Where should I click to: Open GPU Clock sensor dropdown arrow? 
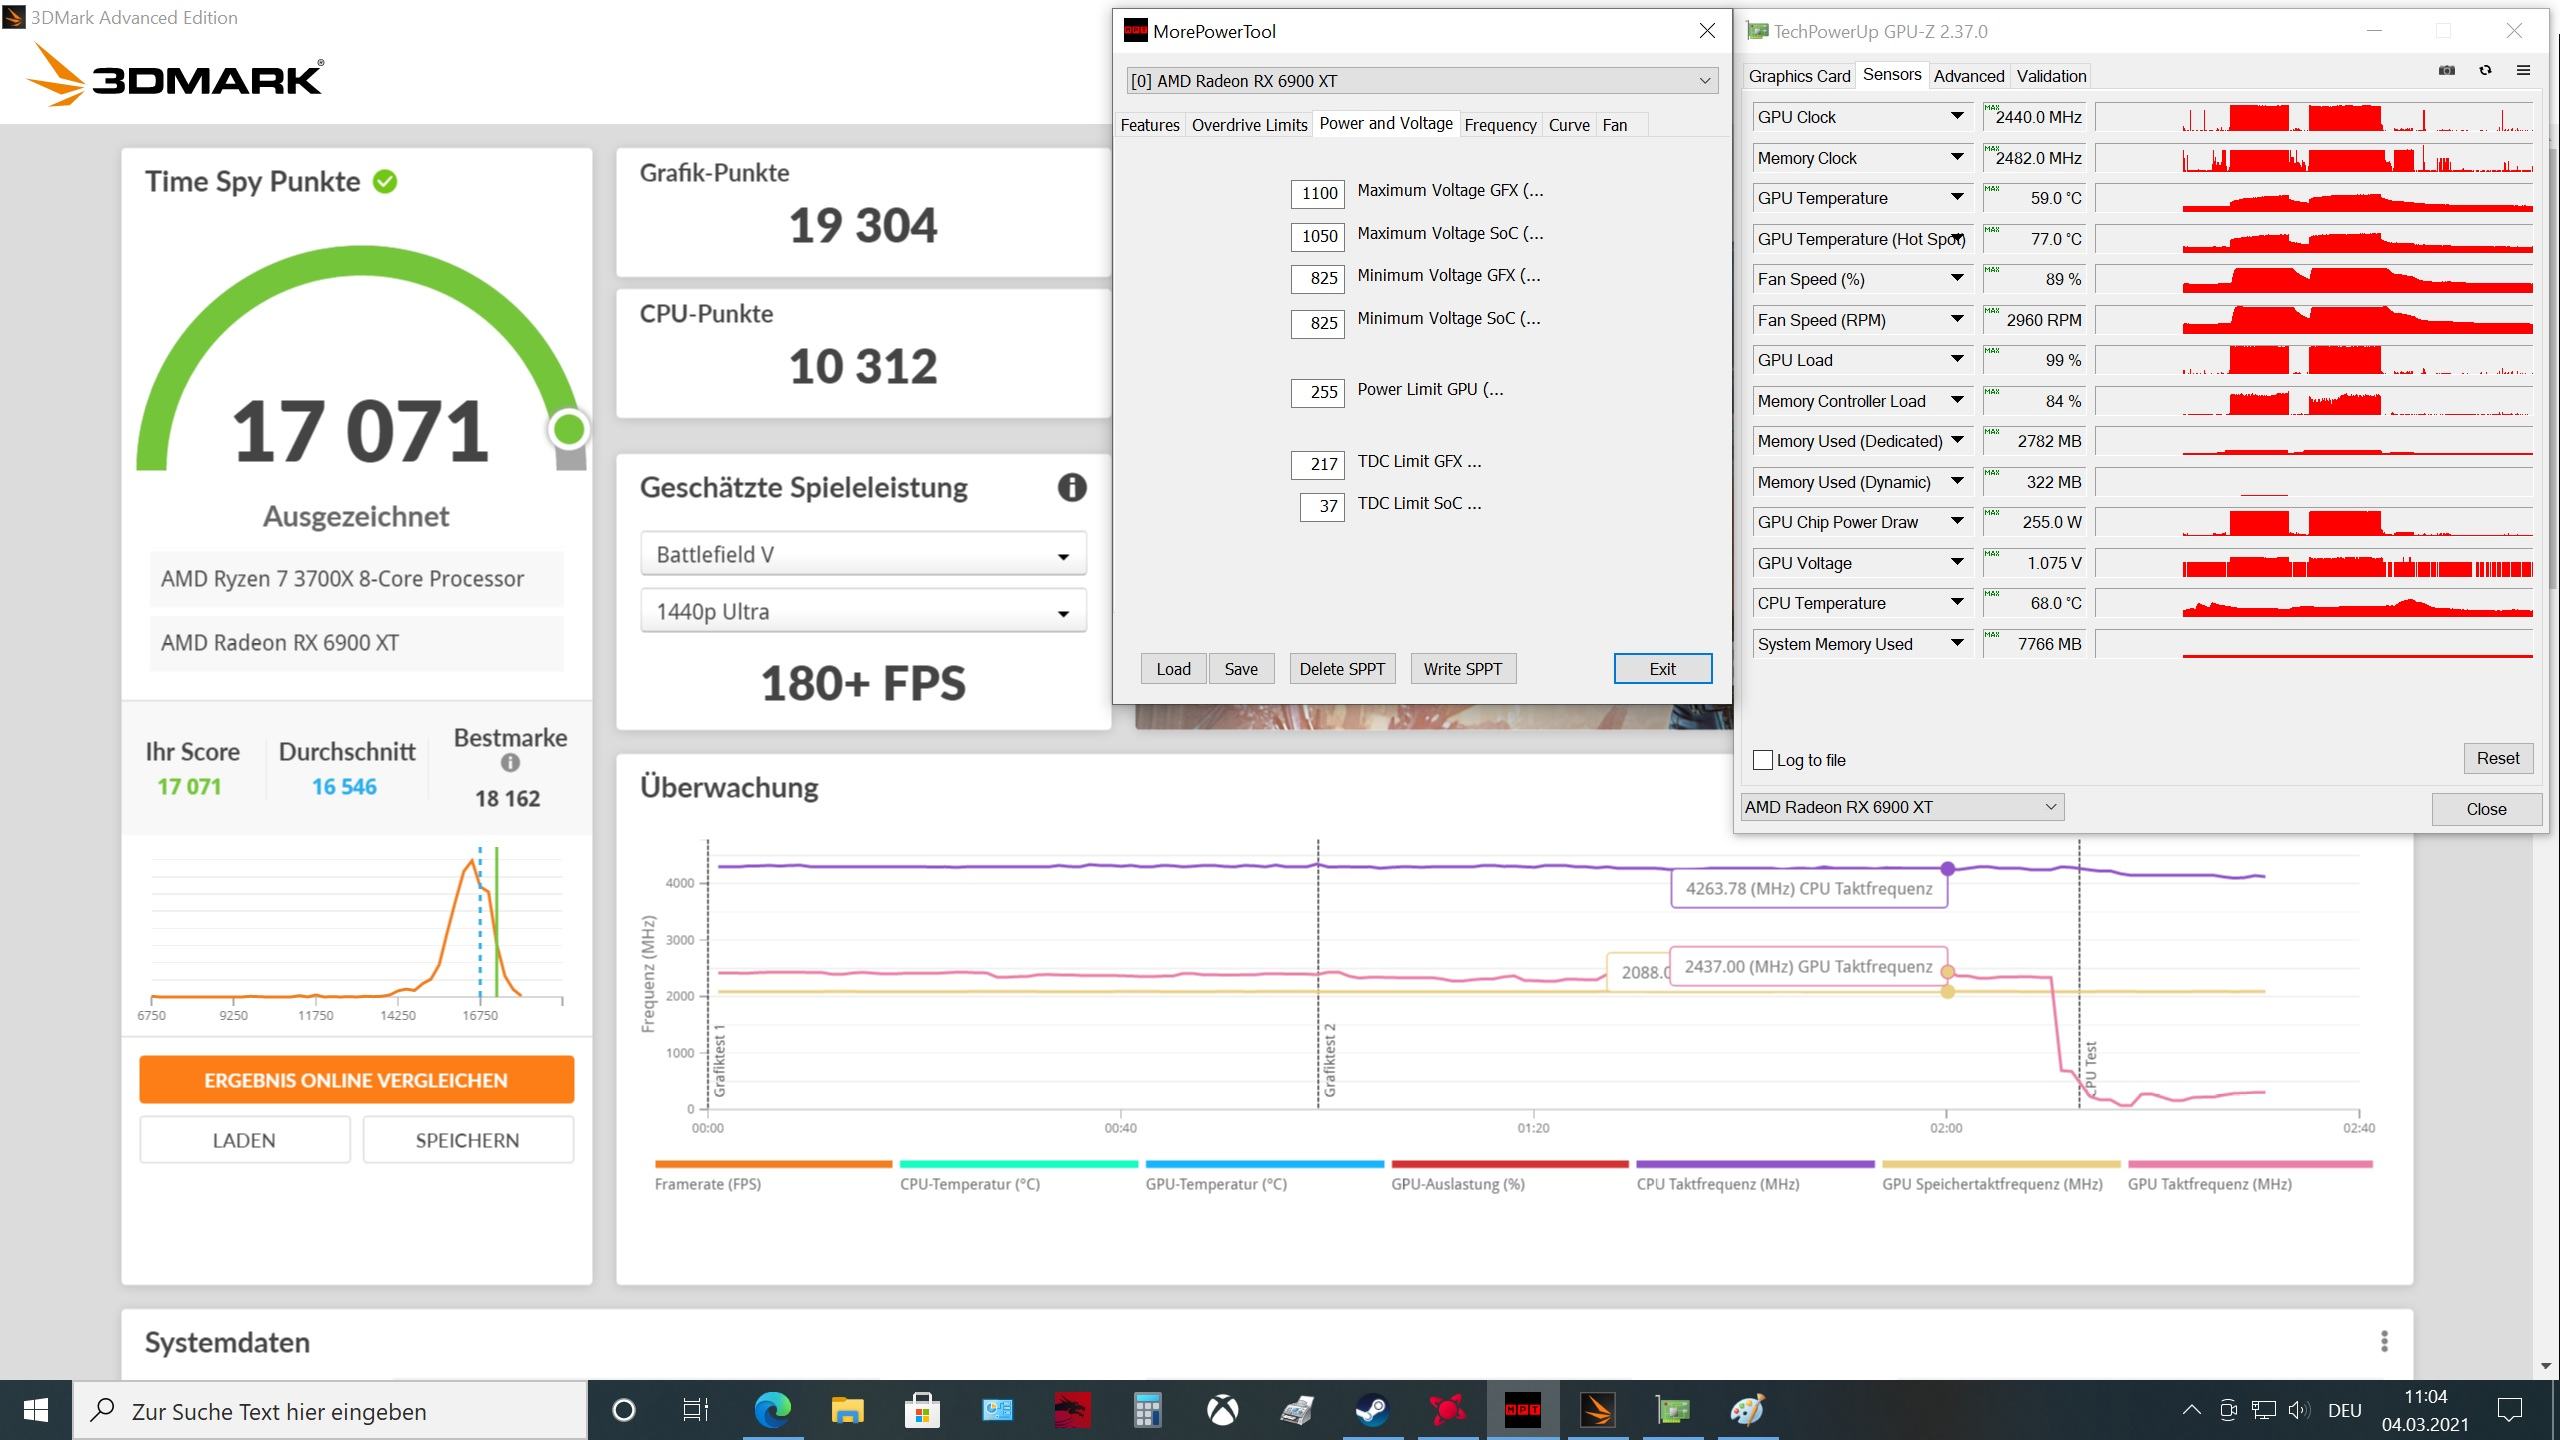[x=1957, y=116]
